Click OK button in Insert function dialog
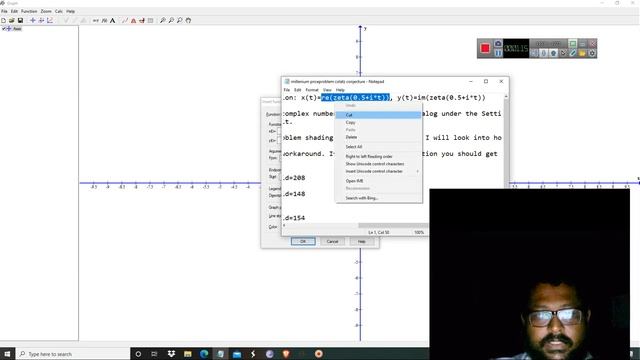 tap(303, 242)
